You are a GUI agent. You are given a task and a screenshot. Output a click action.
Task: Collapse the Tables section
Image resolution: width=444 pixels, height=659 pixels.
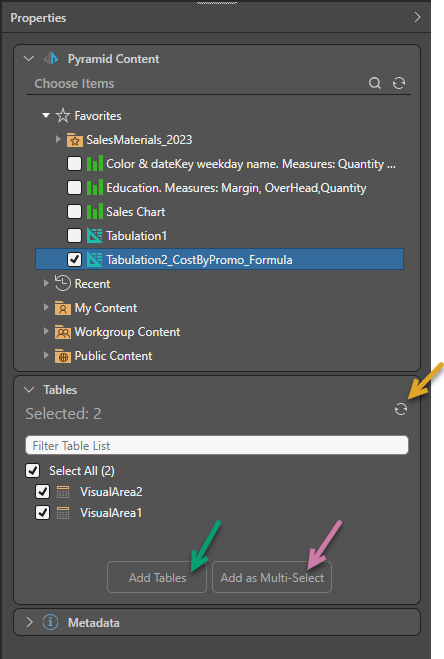29,390
